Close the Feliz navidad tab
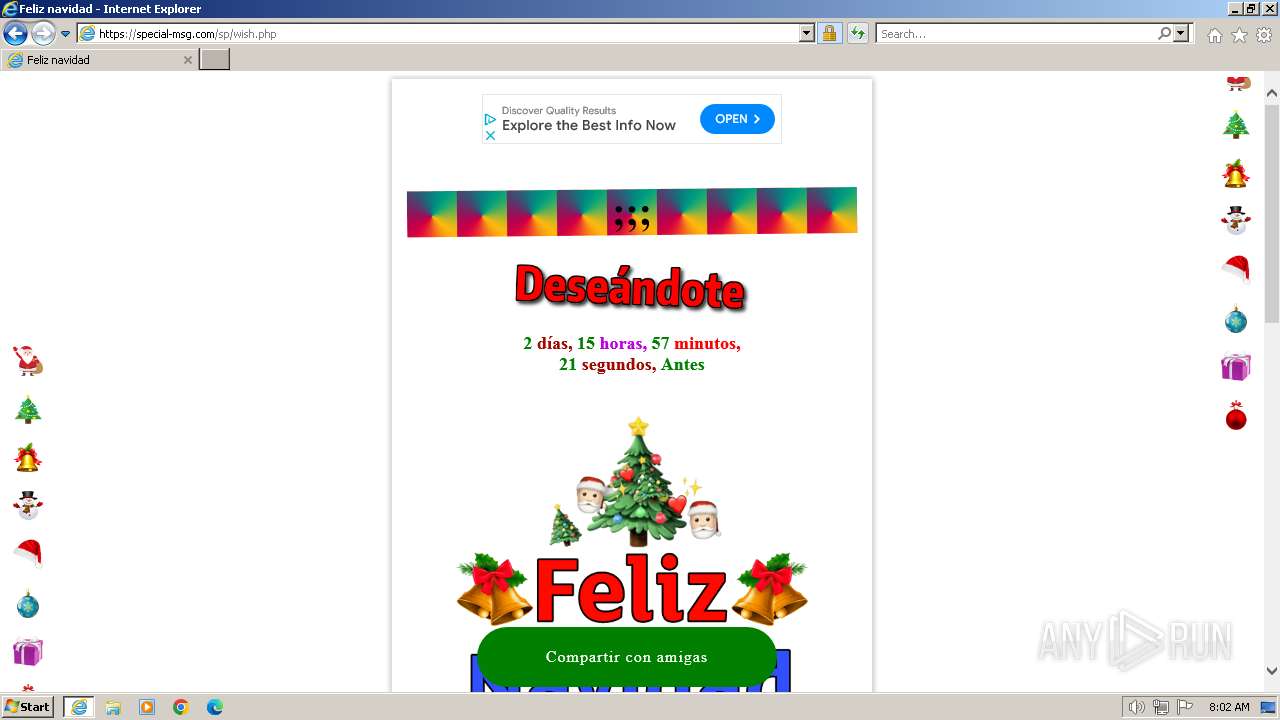The height and width of the screenshot is (720, 1280). pos(187,60)
